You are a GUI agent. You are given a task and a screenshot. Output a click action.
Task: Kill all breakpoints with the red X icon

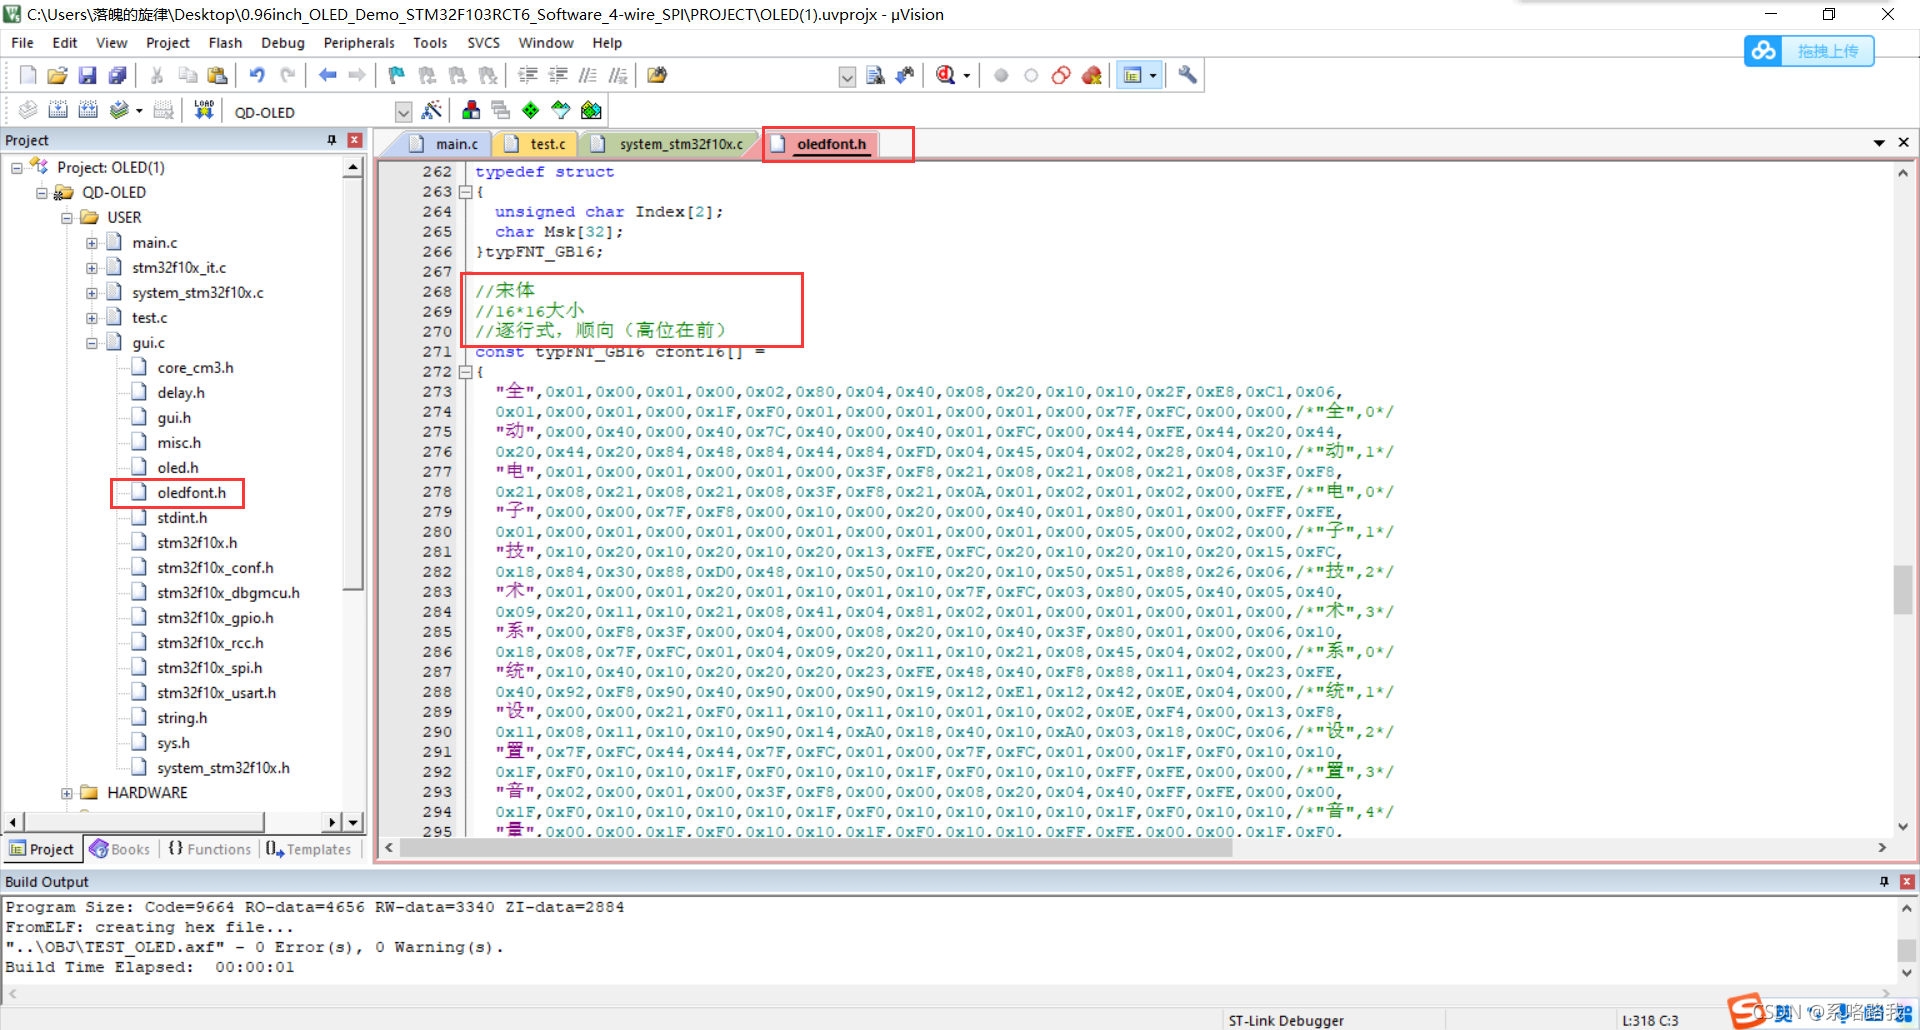point(1091,75)
